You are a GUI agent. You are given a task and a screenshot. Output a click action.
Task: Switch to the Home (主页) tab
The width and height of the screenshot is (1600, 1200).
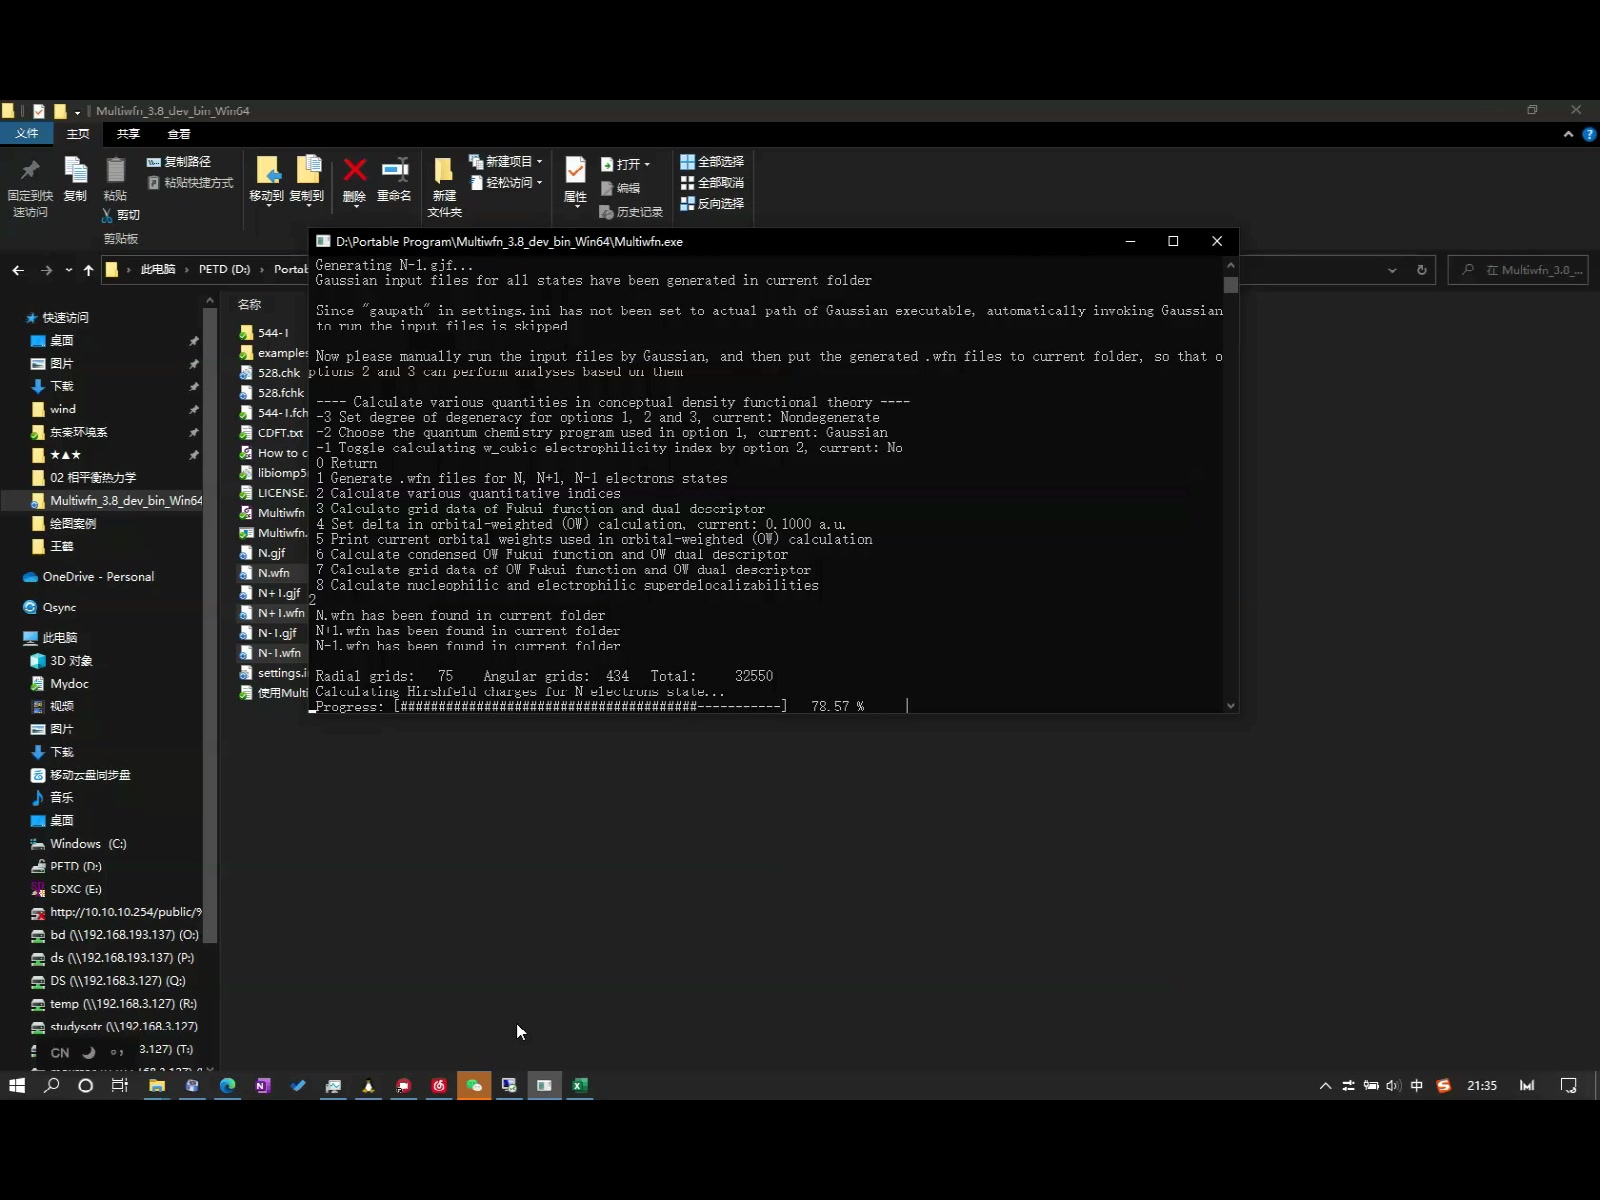[x=78, y=134]
